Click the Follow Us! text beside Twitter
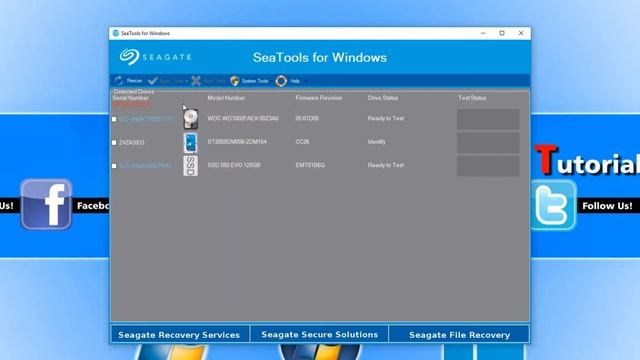 click(x=607, y=206)
